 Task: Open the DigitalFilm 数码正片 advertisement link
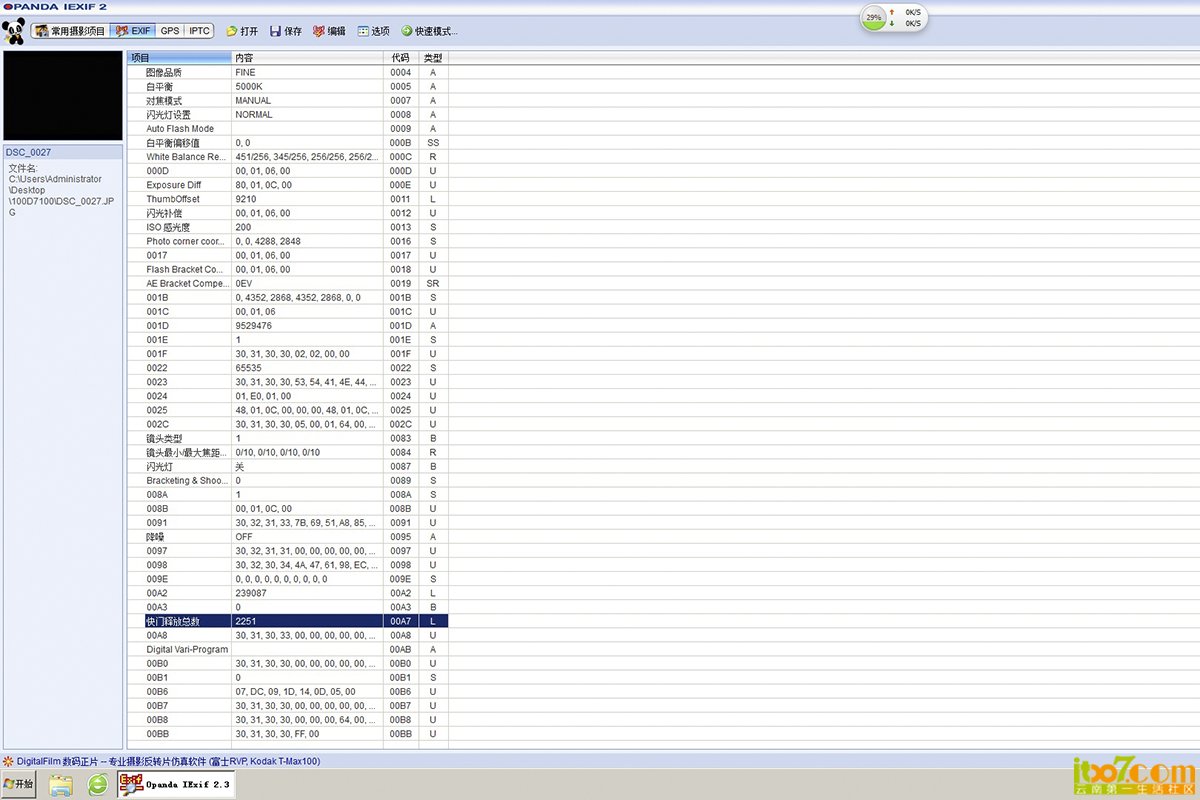click(168, 761)
